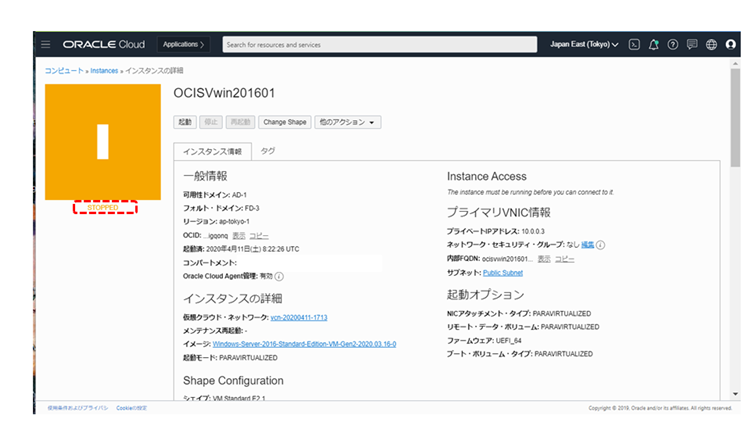
Task: Click the scrollbar down arrow
Action: coord(735,394)
